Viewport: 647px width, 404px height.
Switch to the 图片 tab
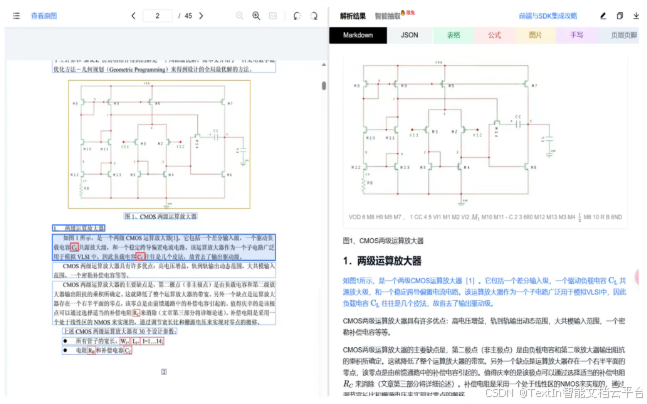535,35
